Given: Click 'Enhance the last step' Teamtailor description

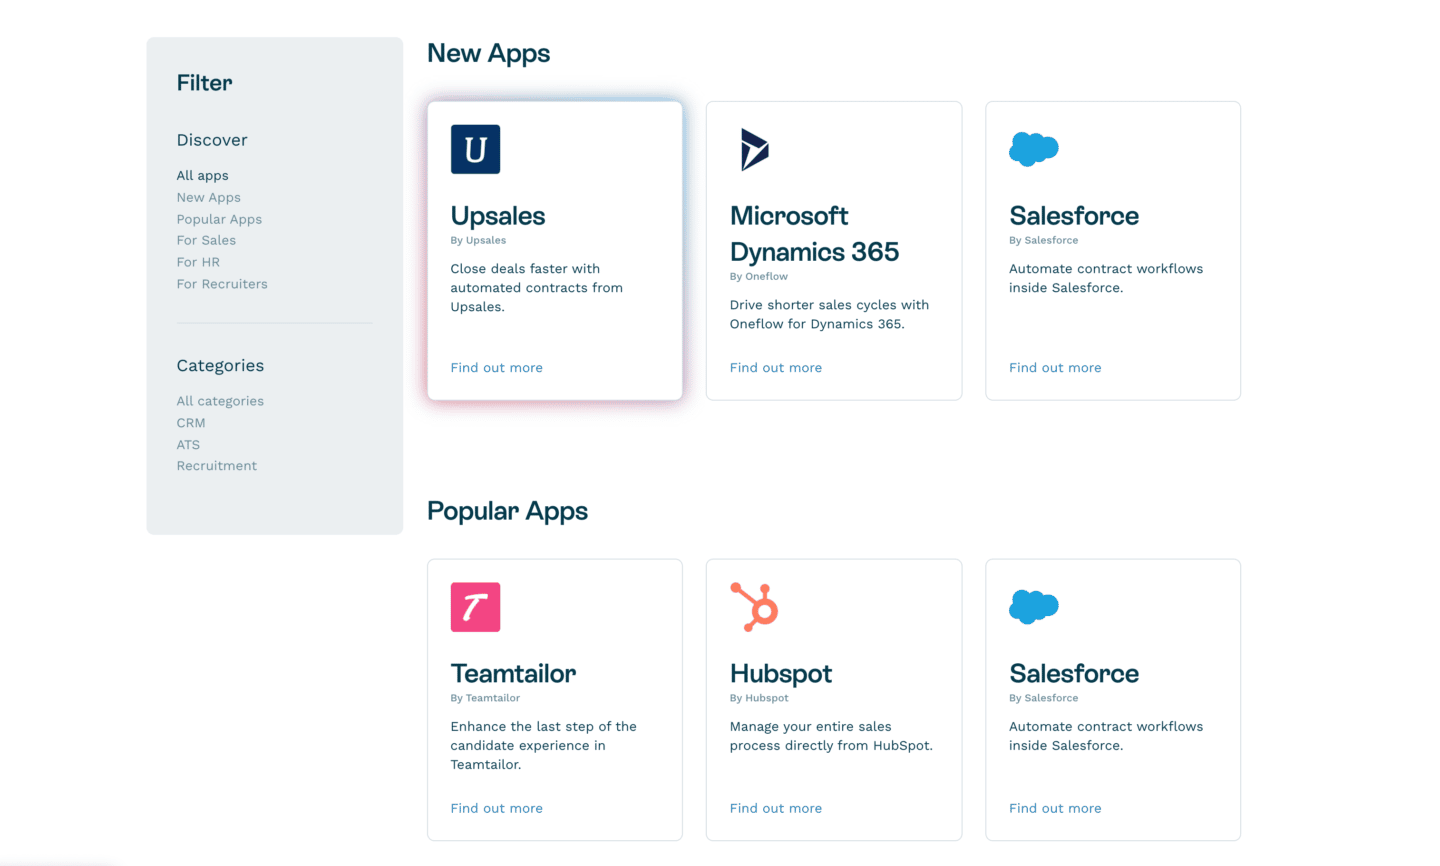Looking at the screenshot, I should coord(543,746).
